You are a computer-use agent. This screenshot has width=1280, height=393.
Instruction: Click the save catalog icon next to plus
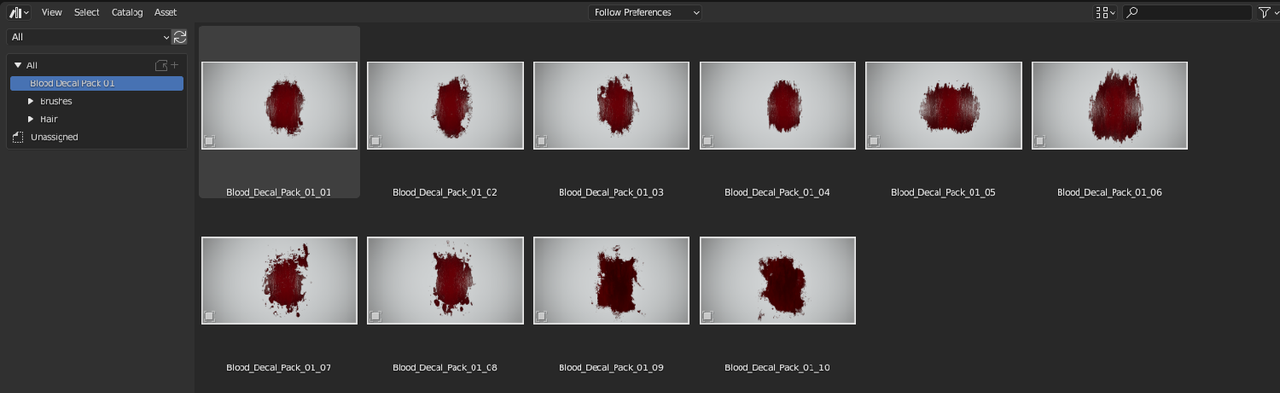click(161, 65)
